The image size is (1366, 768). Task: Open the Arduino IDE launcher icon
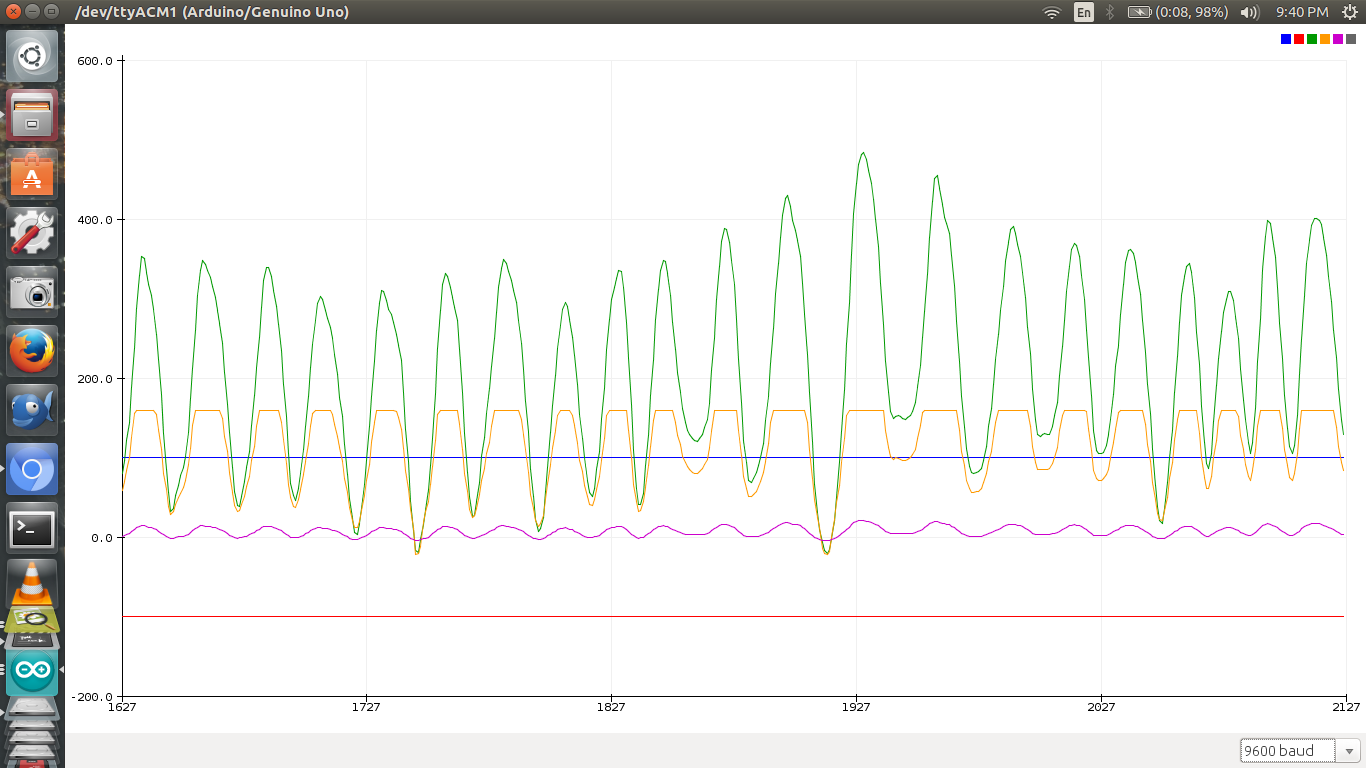click(x=32, y=672)
